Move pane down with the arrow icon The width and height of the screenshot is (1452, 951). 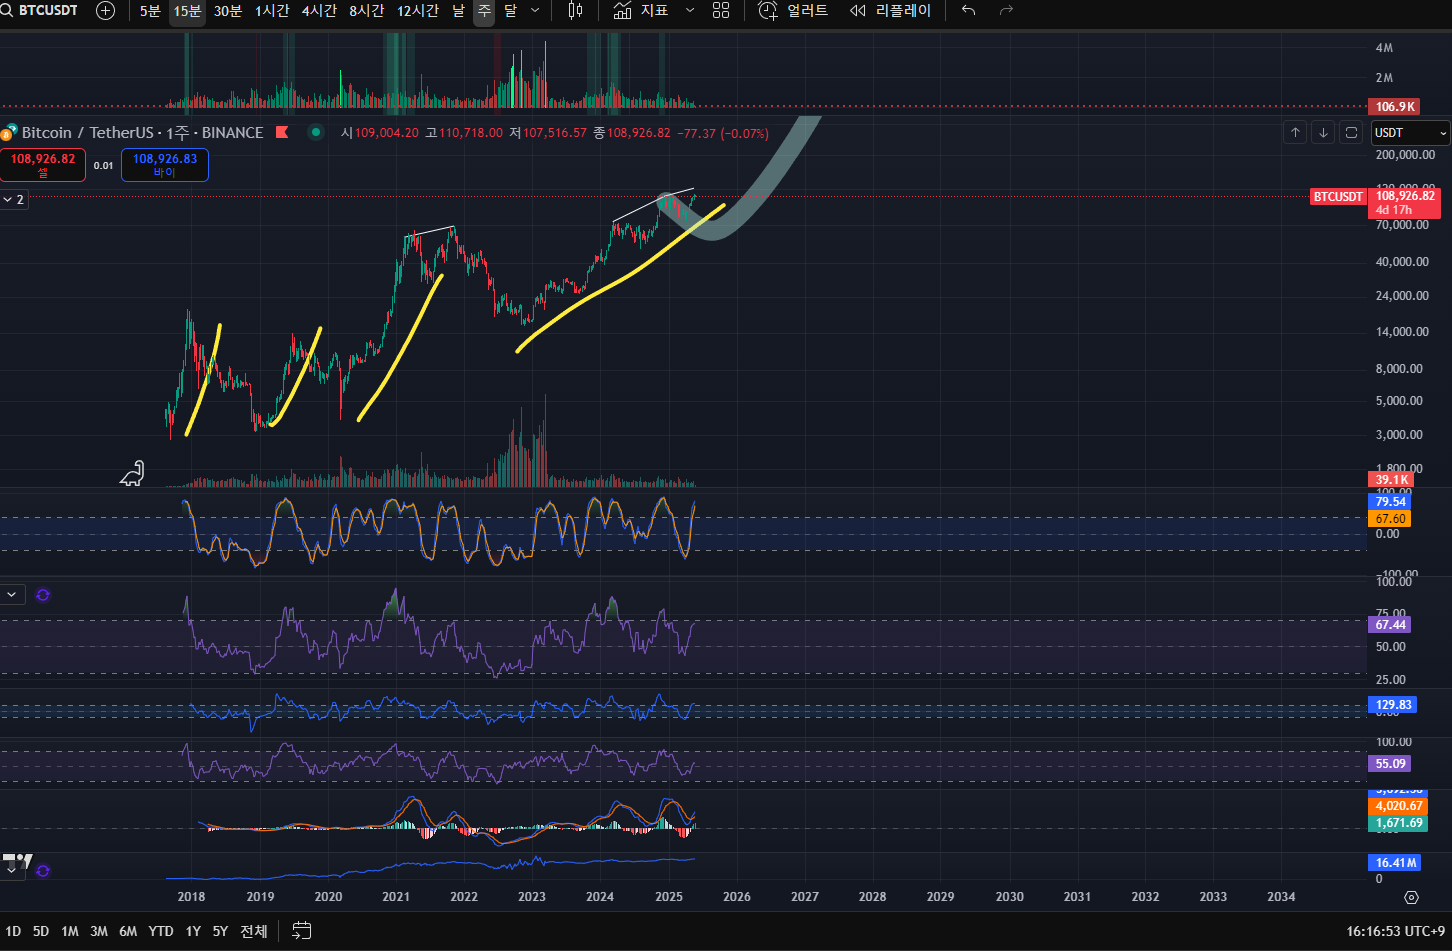tap(1323, 132)
